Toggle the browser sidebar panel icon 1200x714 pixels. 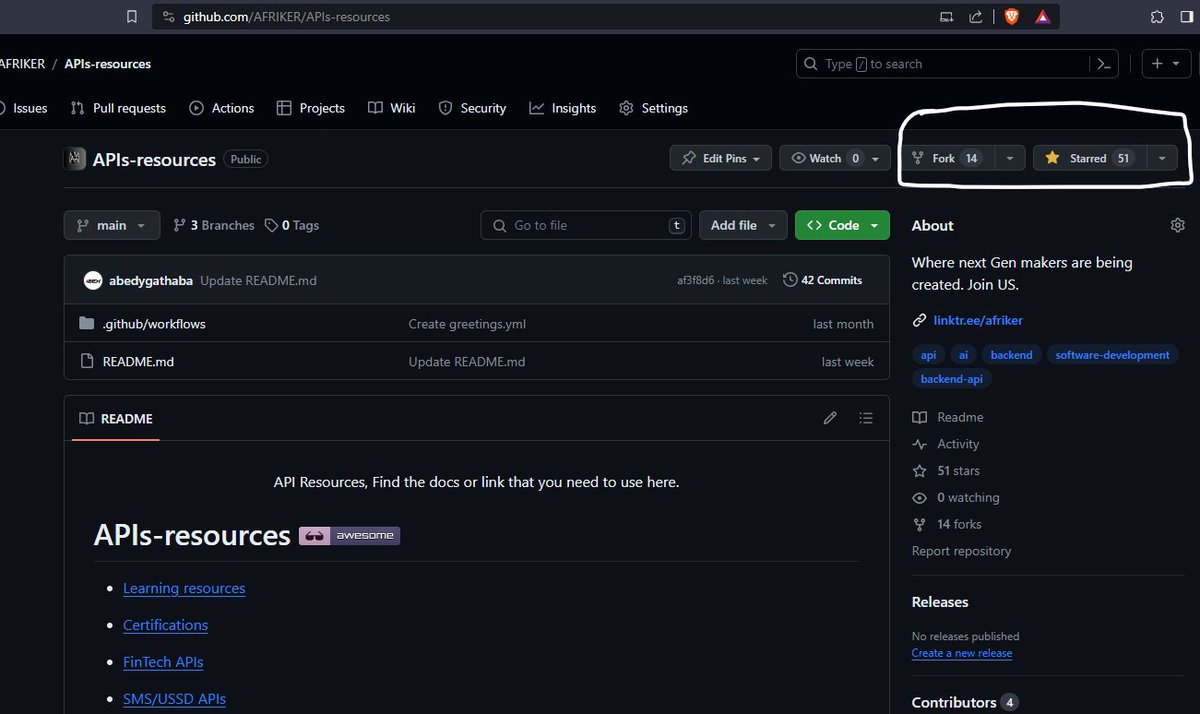[1189, 17]
